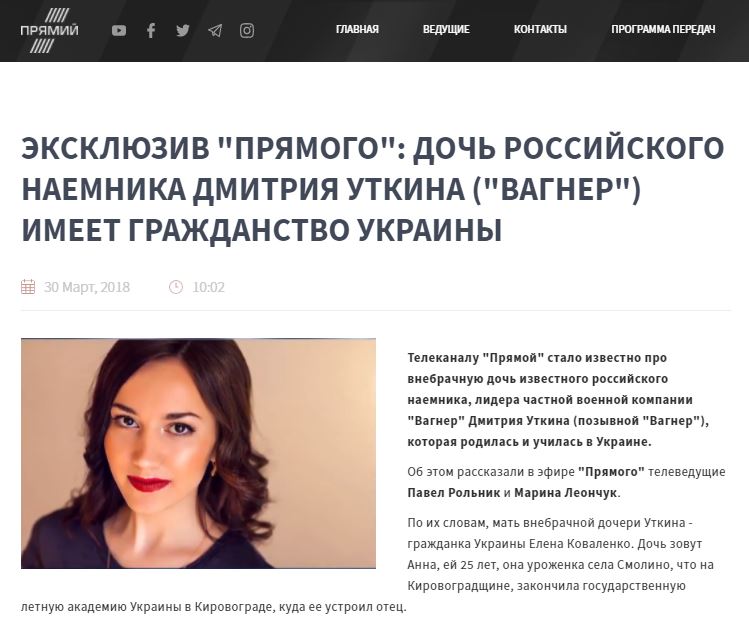Click the clock icon beside 10:02
The image size is (749, 624).
[176, 287]
